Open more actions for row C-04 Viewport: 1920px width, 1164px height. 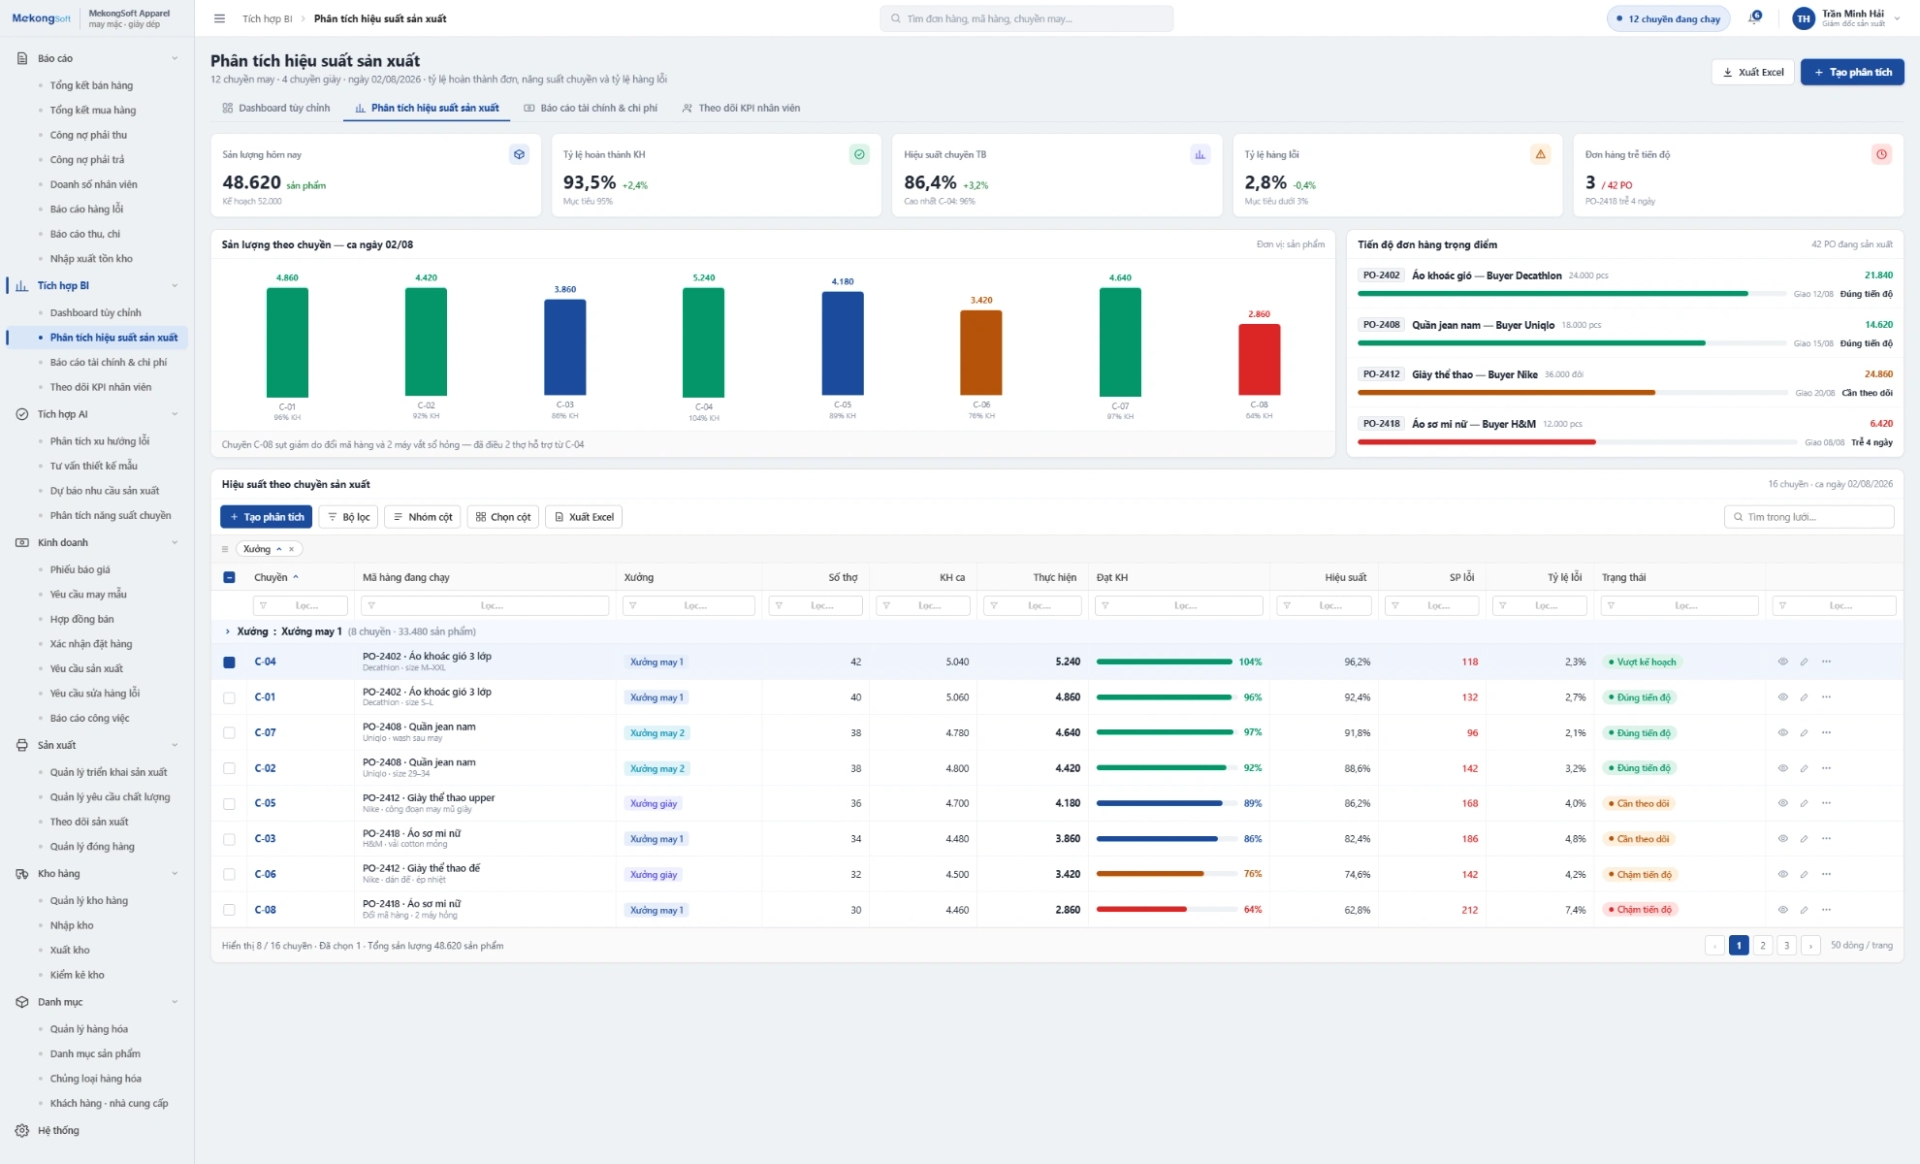[x=1826, y=662]
